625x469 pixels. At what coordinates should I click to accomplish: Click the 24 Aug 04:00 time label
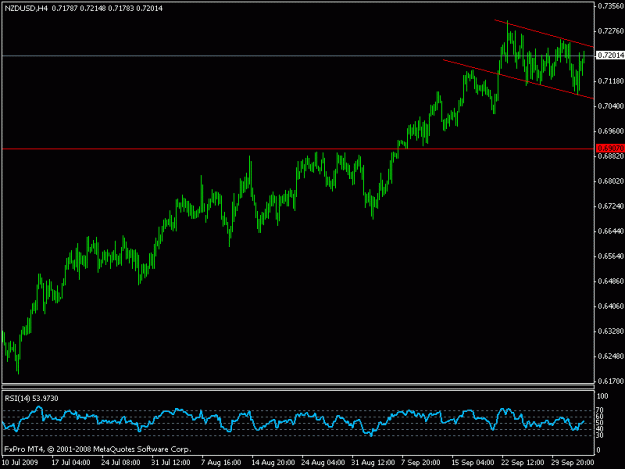323,462
